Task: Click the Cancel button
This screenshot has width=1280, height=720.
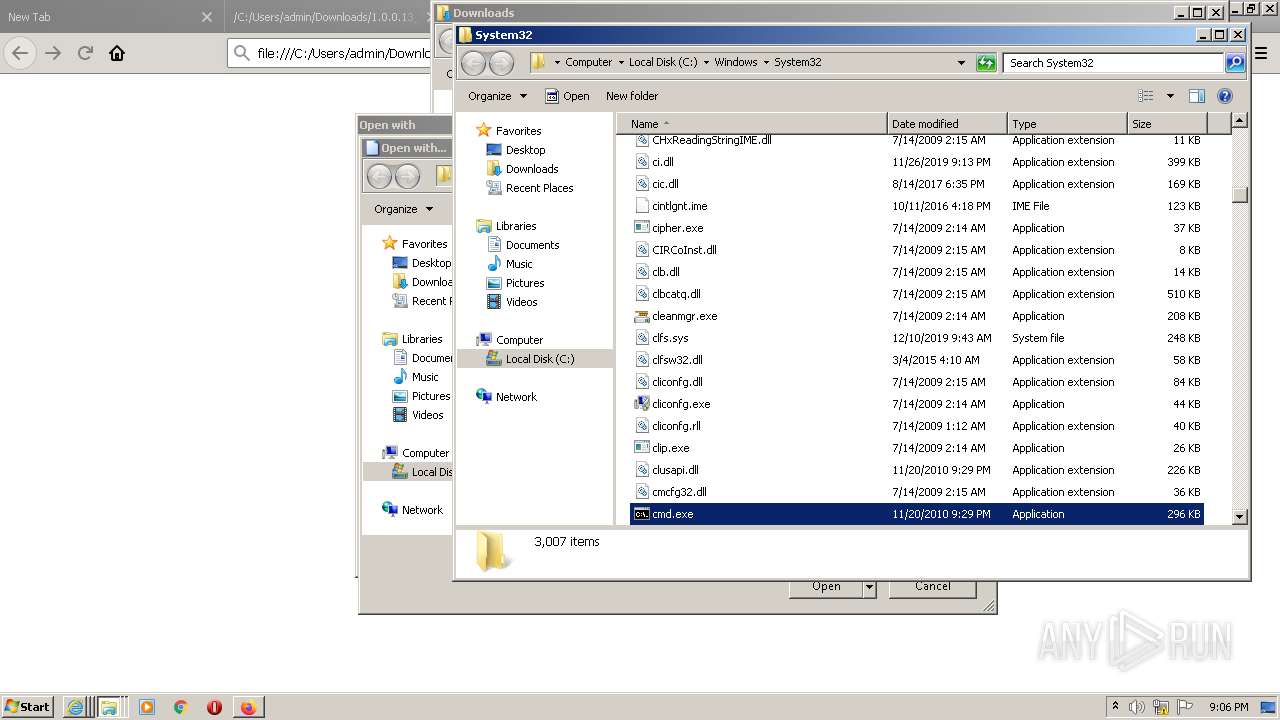Action: point(932,587)
